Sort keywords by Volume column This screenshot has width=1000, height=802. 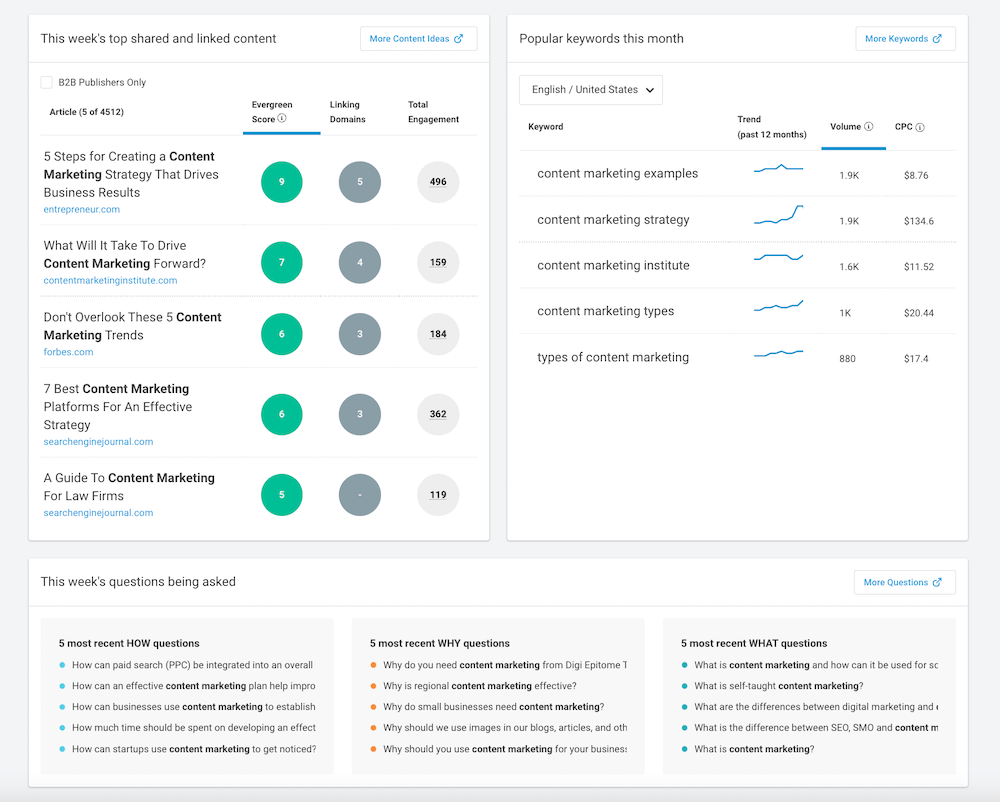pyautogui.click(x=845, y=127)
